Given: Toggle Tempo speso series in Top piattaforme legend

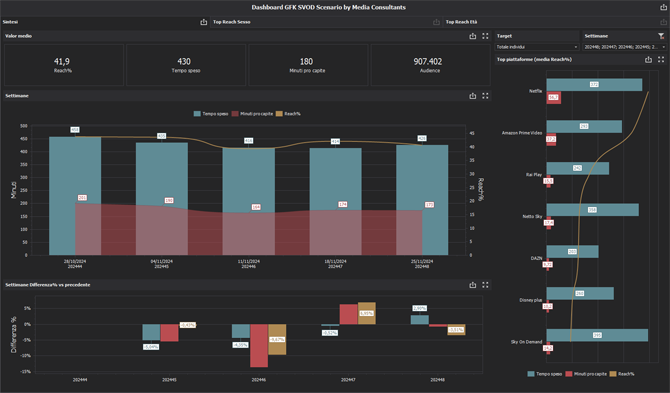Looking at the screenshot, I should 545,374.
